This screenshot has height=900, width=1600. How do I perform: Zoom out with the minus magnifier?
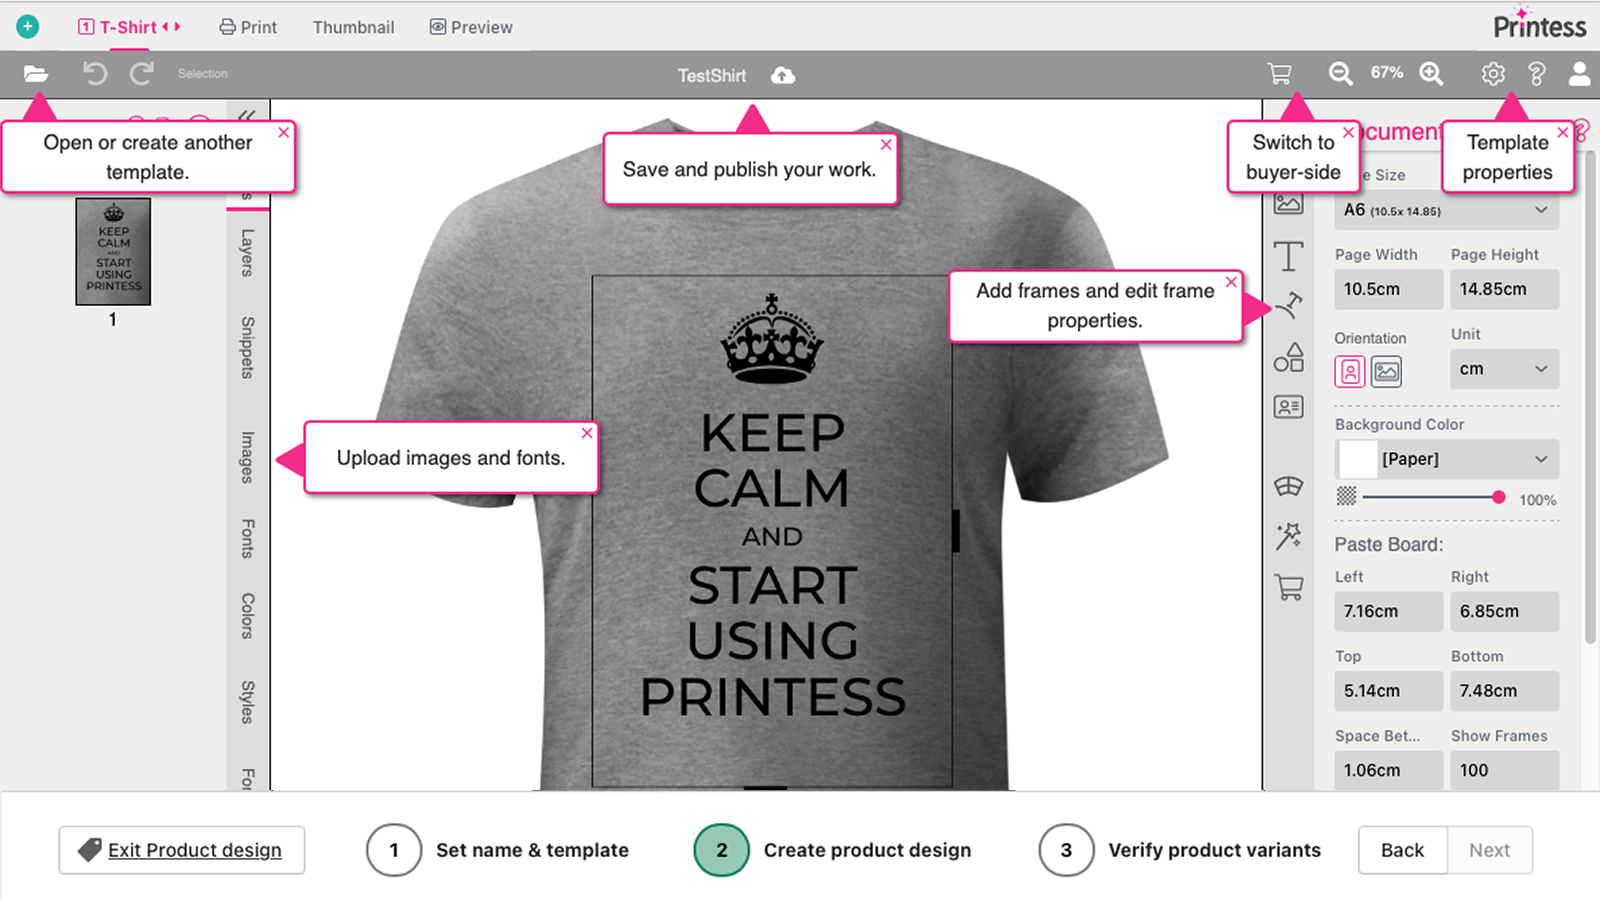click(x=1340, y=74)
